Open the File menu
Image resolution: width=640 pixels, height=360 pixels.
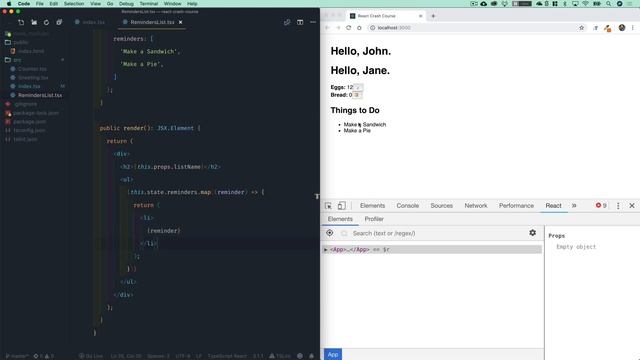(40, 4)
